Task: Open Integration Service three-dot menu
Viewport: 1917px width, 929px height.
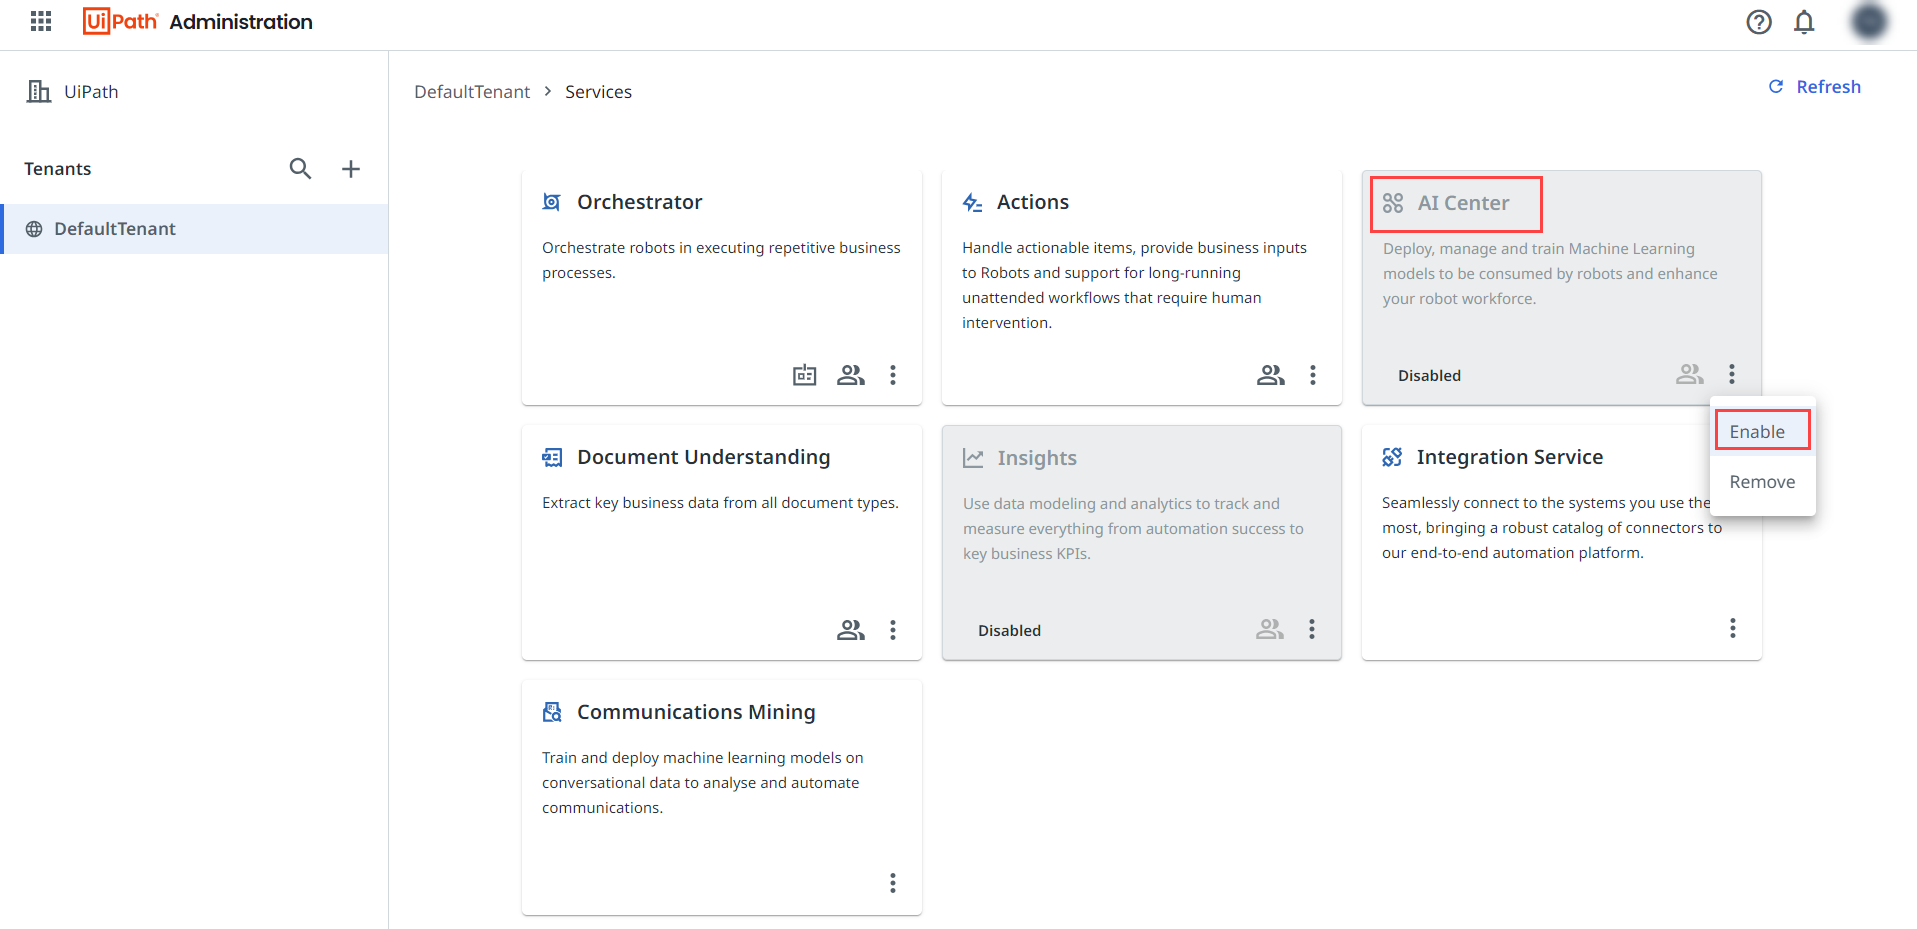Action: coord(1733,628)
